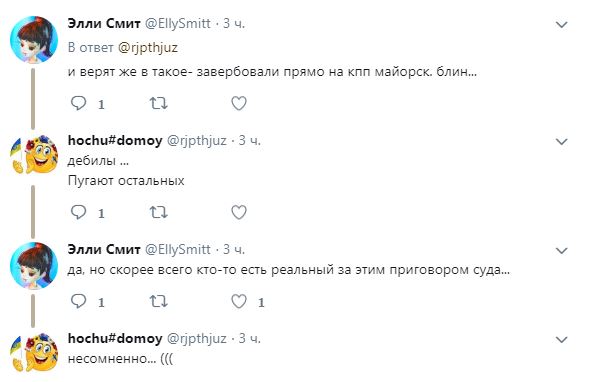Open options chevron on 'дебилы' tweet
Screen dimensions: 594x382
pyautogui.click(x=561, y=142)
